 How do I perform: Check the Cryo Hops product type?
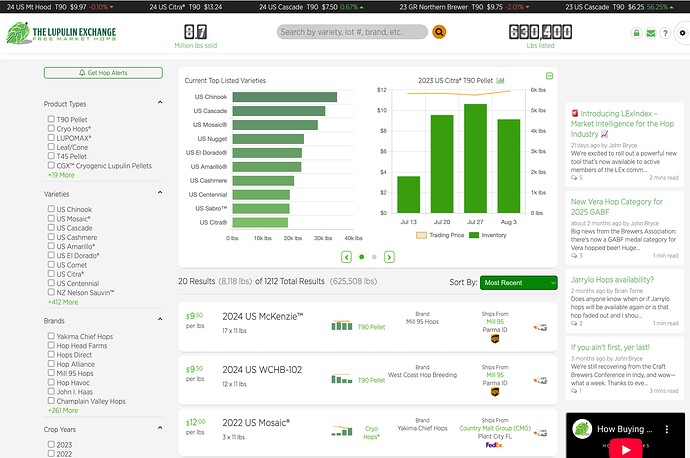pyautogui.click(x=51, y=128)
